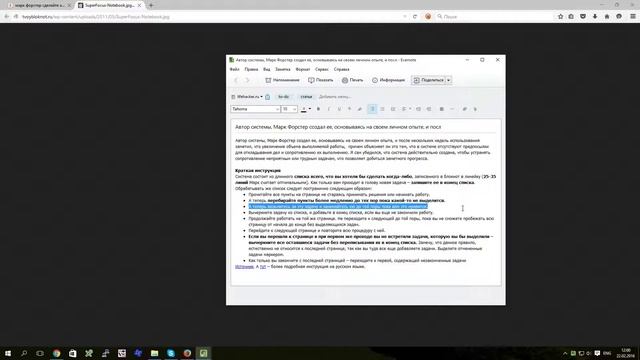
Task: Open the Заметка menu
Action: tap(282, 69)
